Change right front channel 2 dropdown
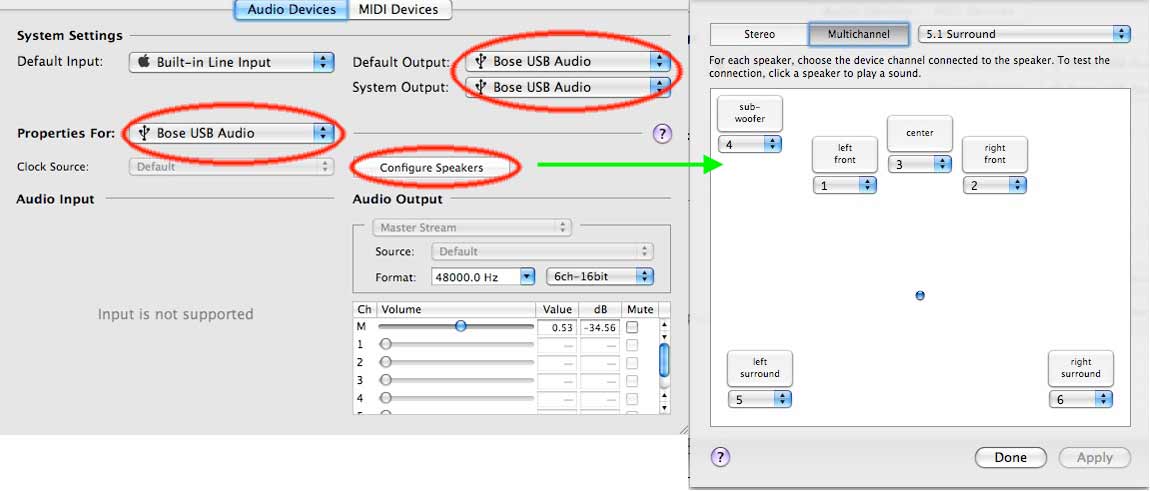Screen dimensions: 1150x491 point(995,186)
